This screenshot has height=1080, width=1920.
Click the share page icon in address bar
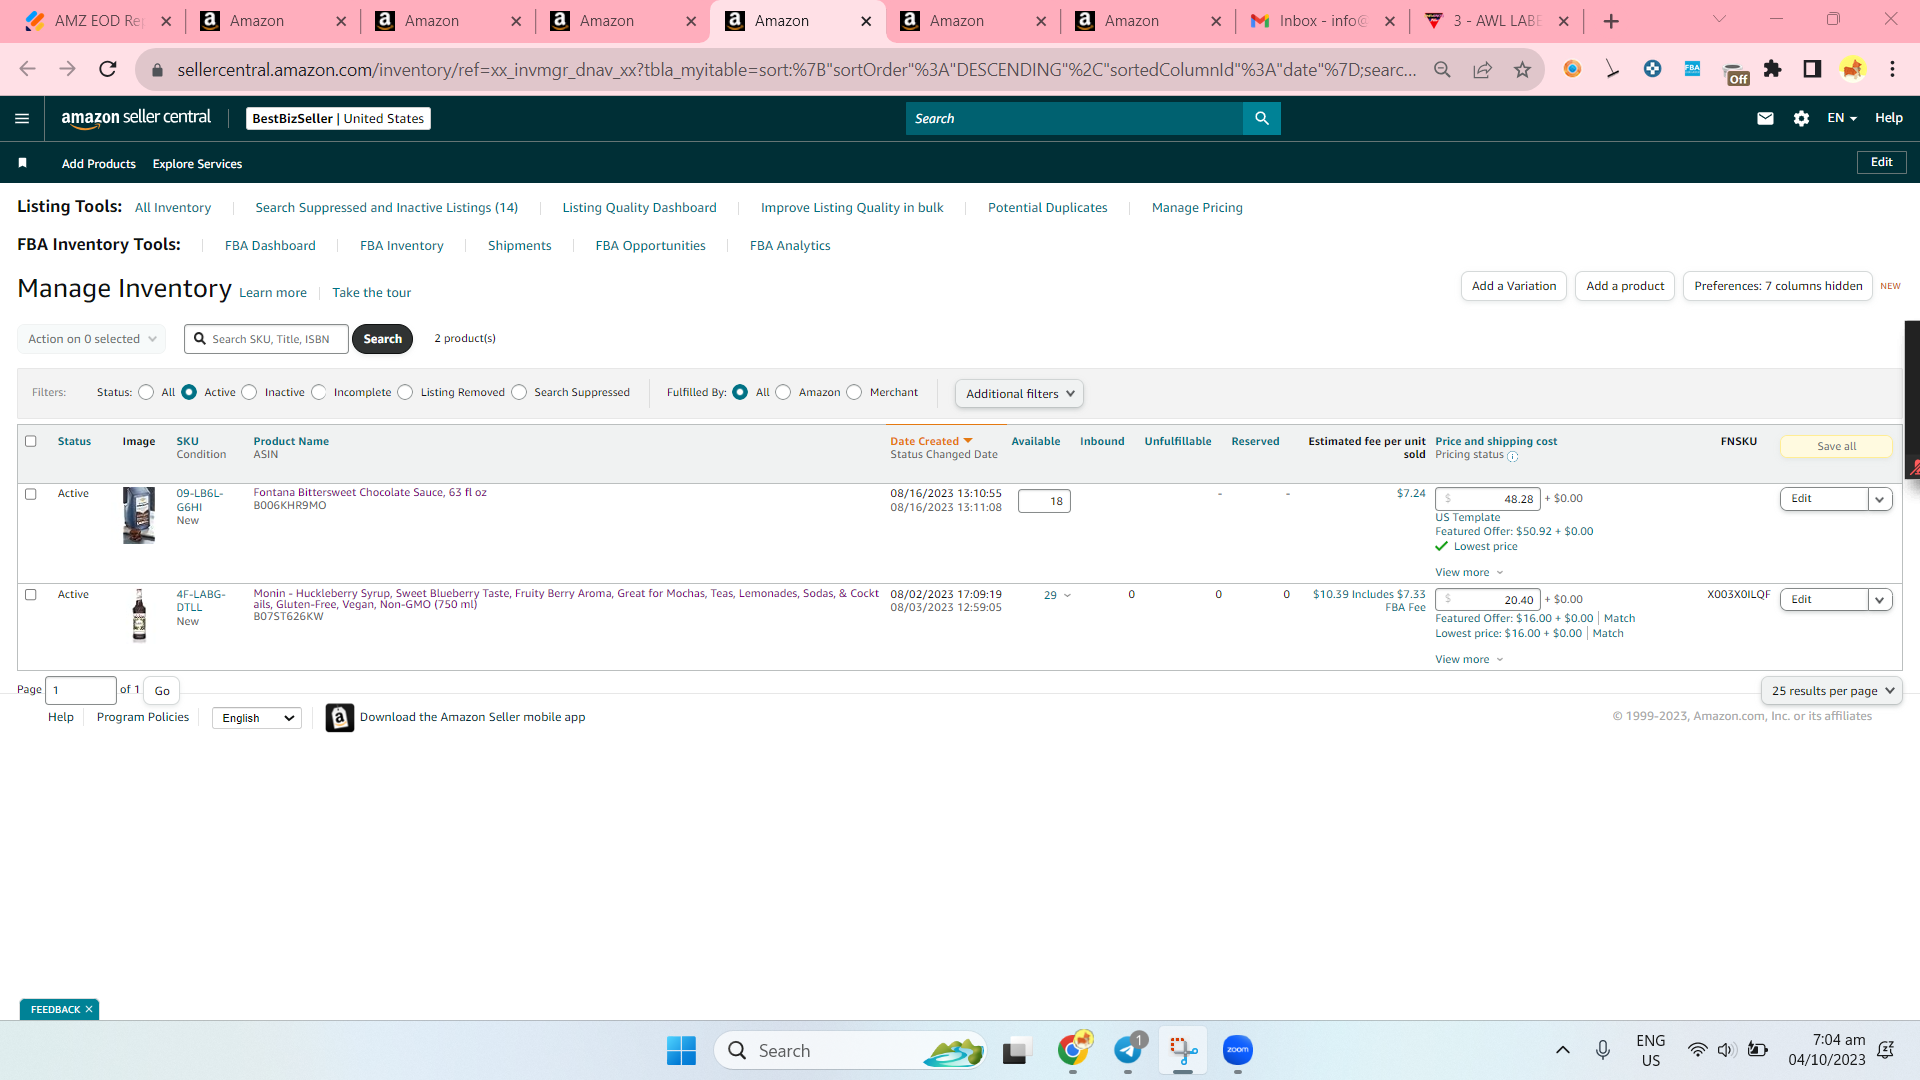(1482, 69)
